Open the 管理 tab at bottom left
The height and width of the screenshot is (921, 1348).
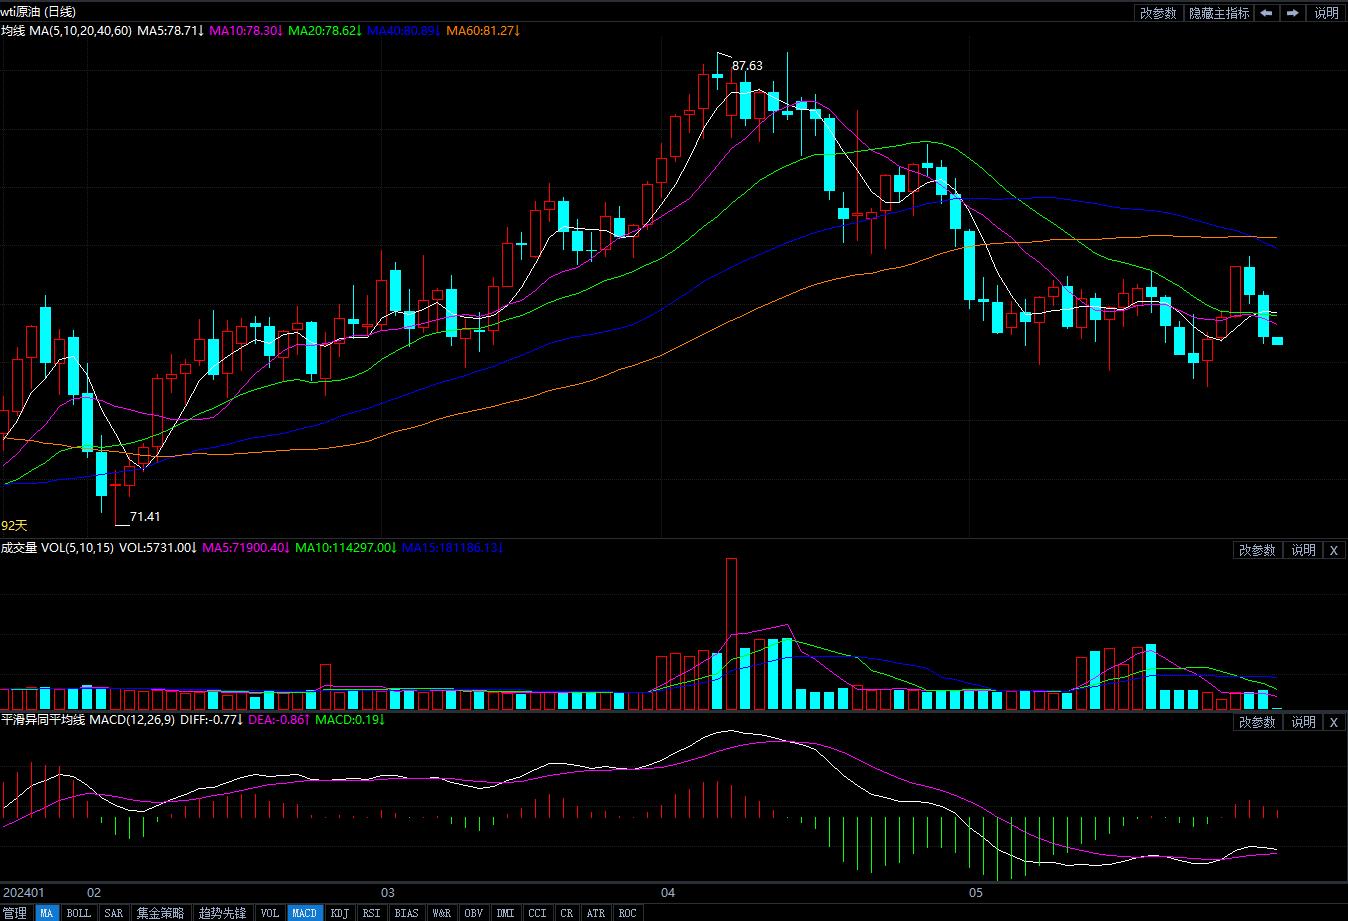[15, 913]
